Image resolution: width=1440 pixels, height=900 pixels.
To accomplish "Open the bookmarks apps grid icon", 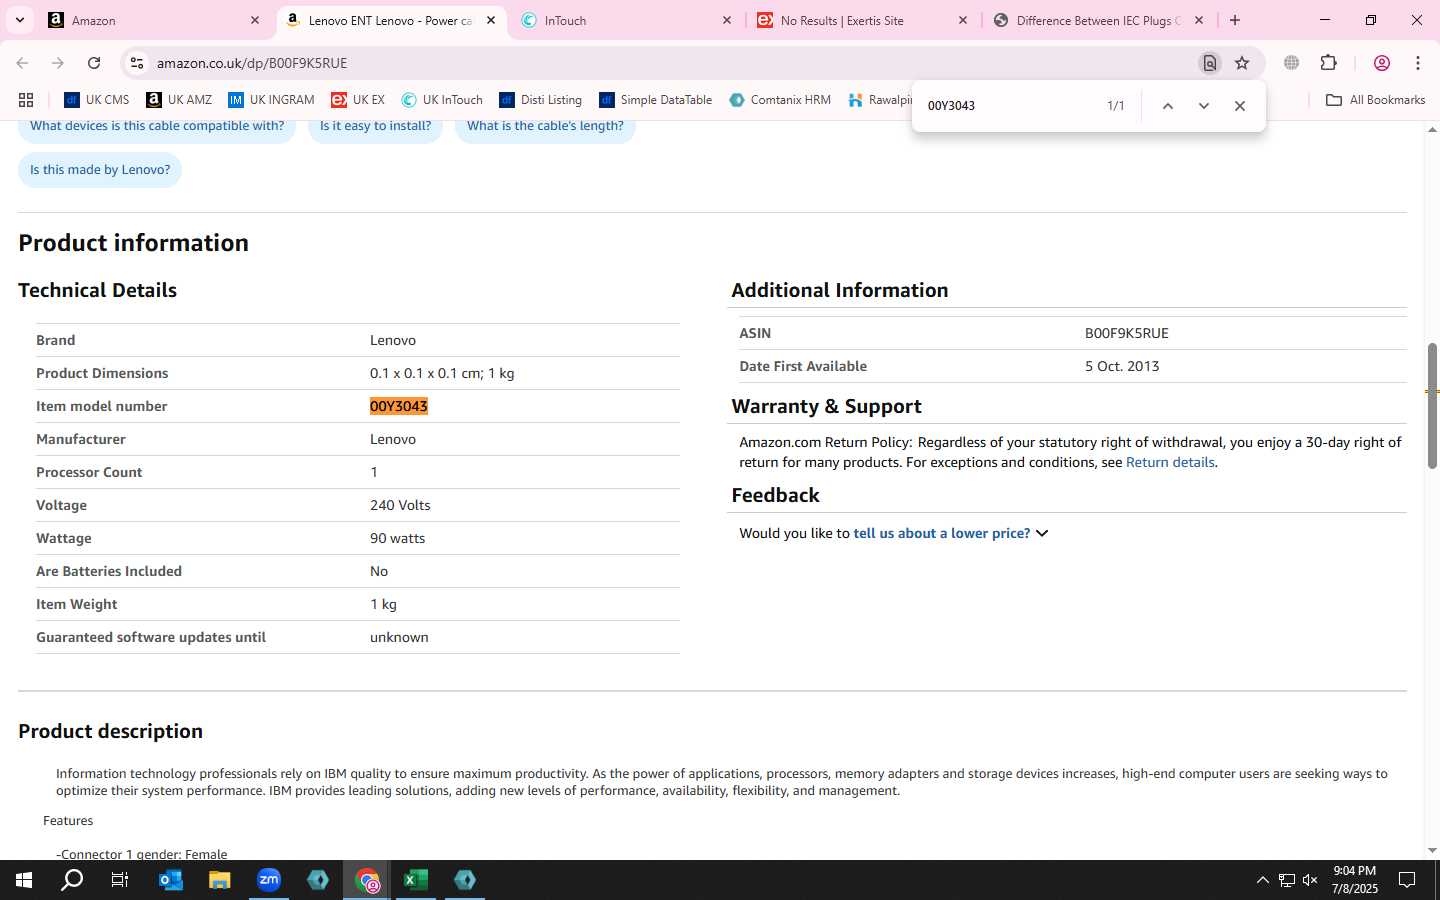I will (26, 100).
